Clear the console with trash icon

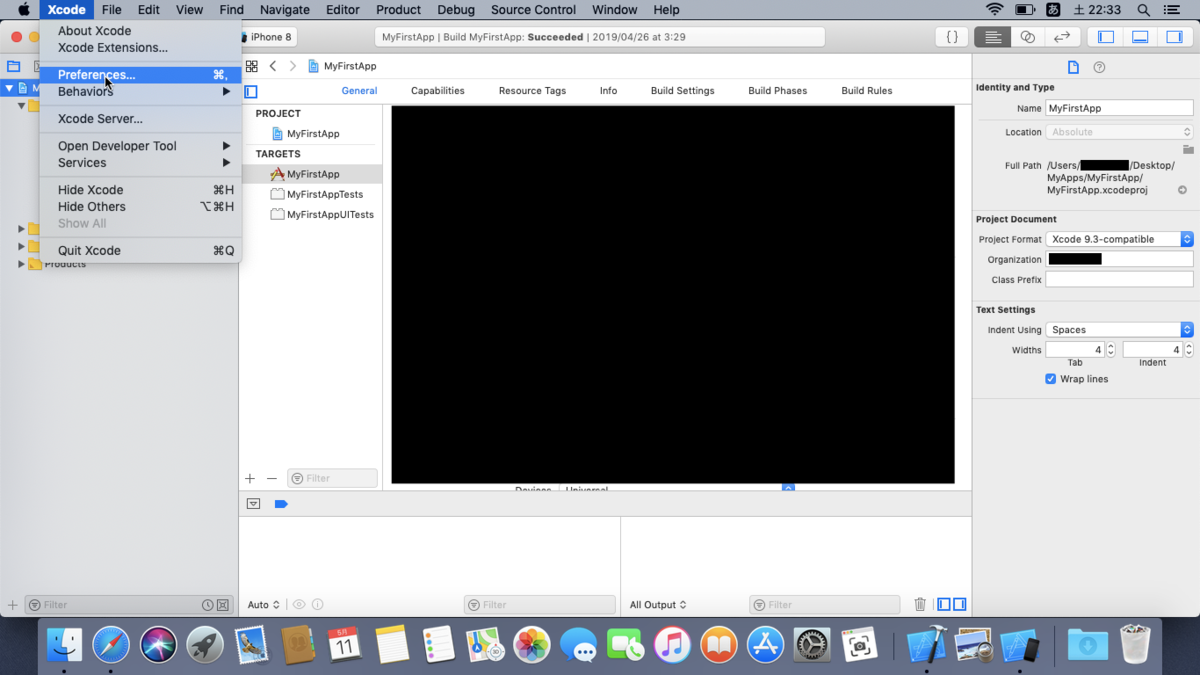point(920,605)
